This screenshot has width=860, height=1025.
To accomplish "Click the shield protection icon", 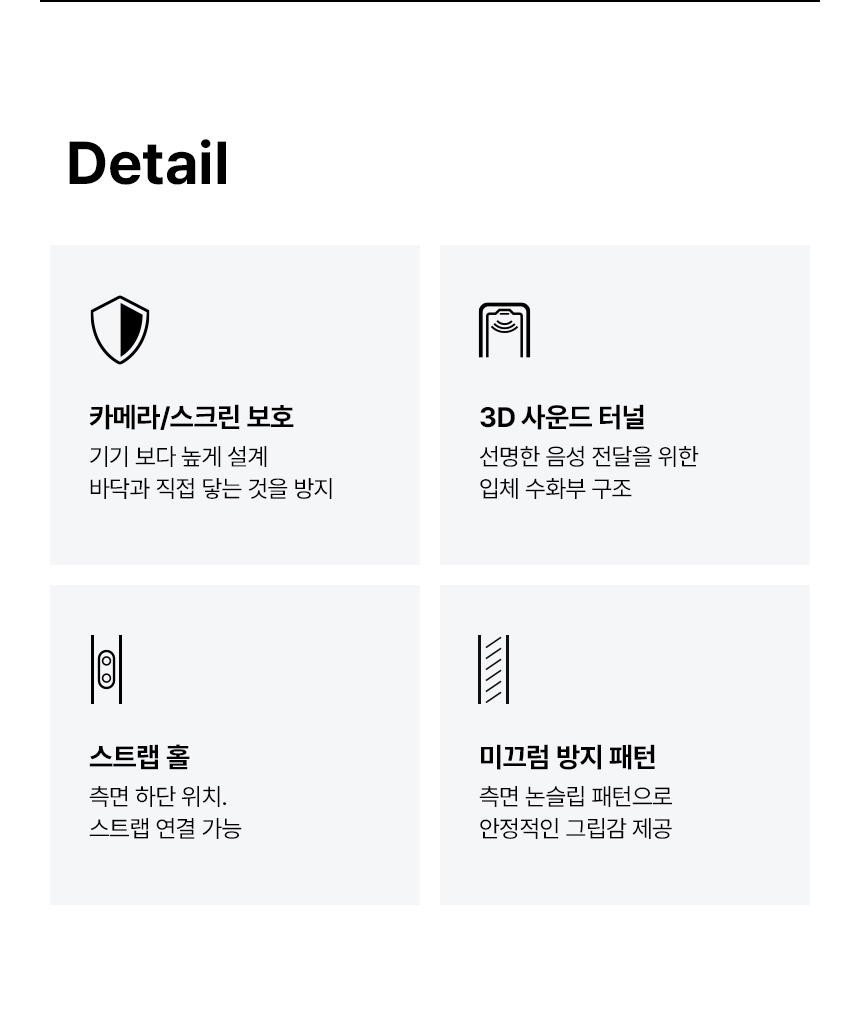I will (120, 330).
